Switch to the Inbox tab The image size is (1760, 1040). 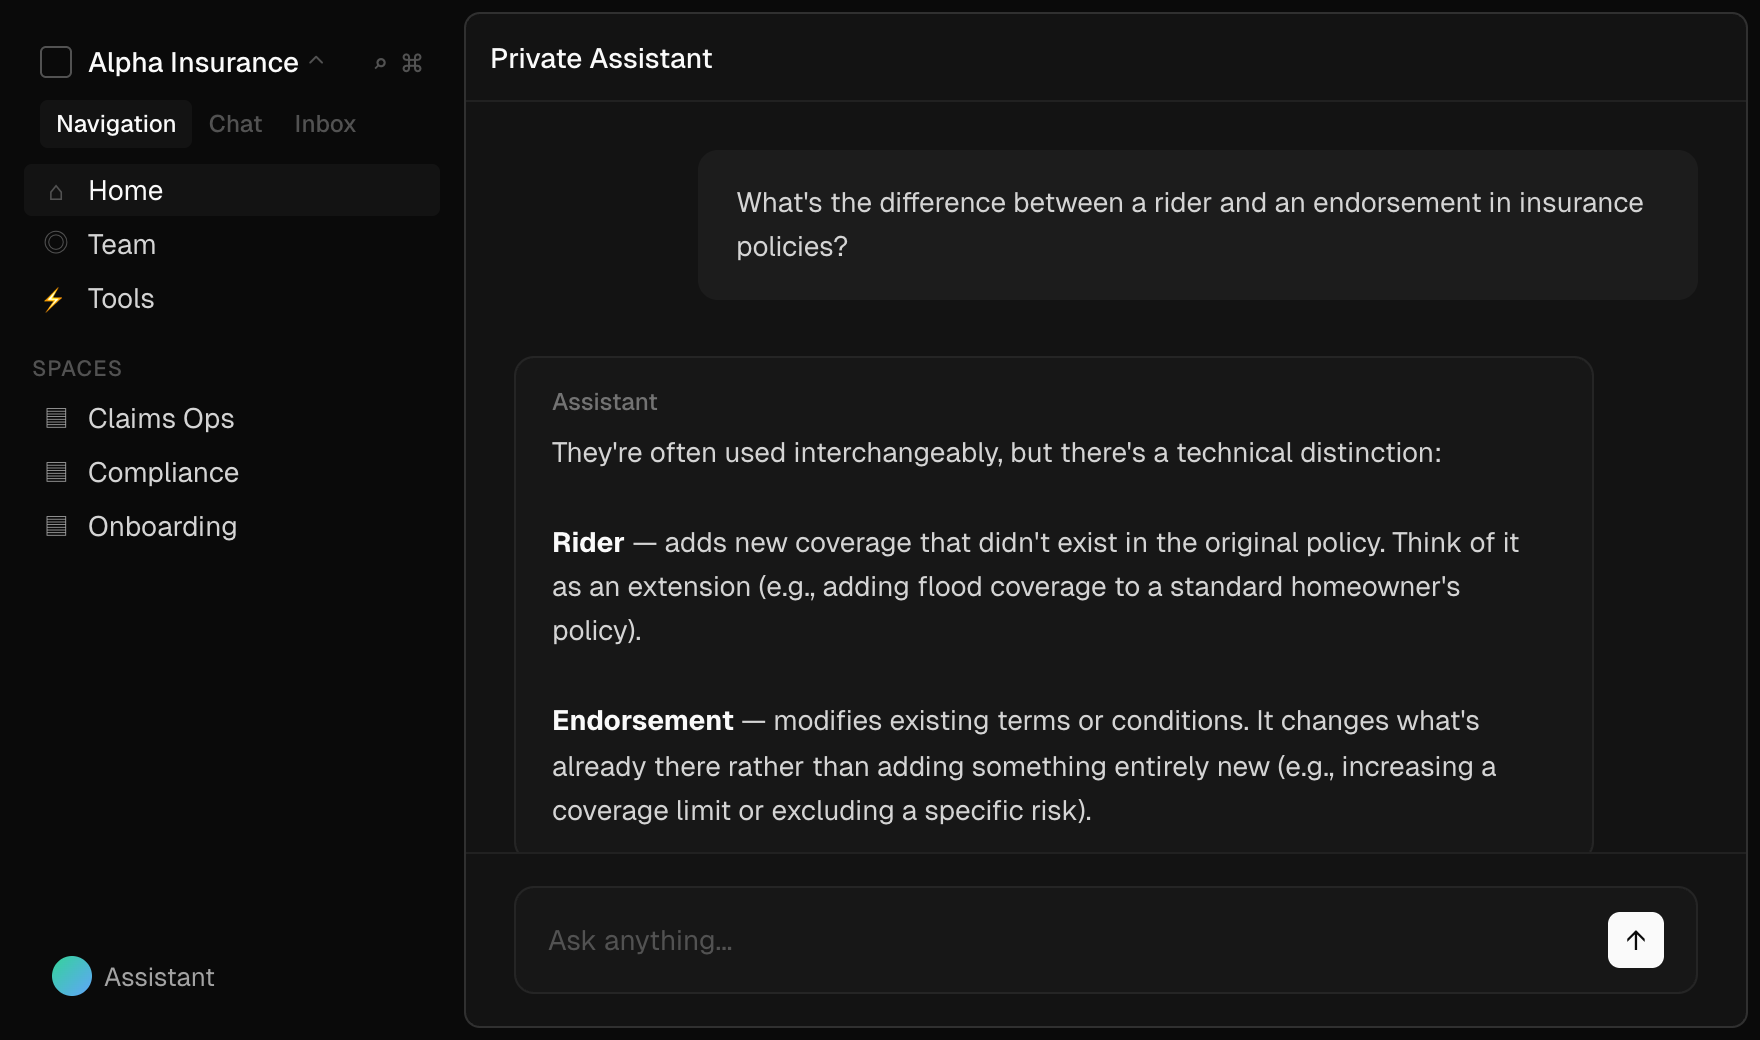tap(324, 123)
